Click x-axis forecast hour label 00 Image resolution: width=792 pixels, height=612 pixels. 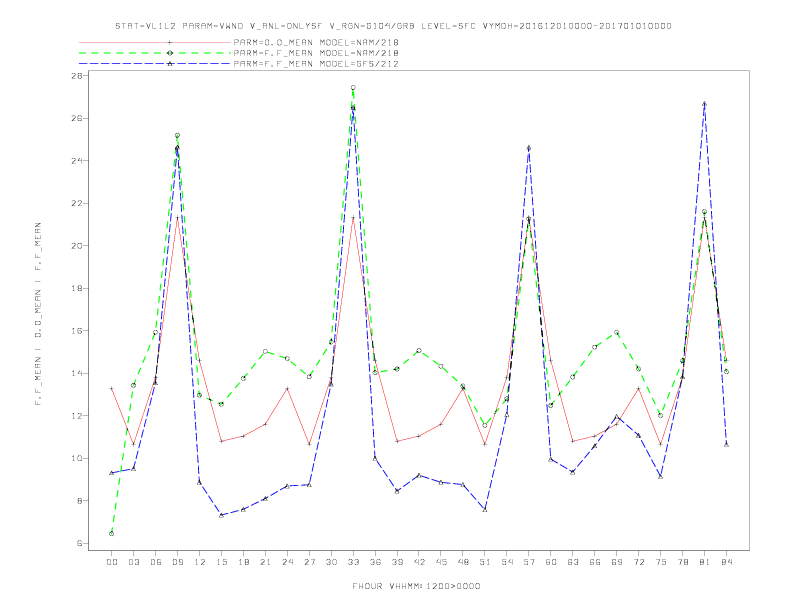tap(112, 562)
